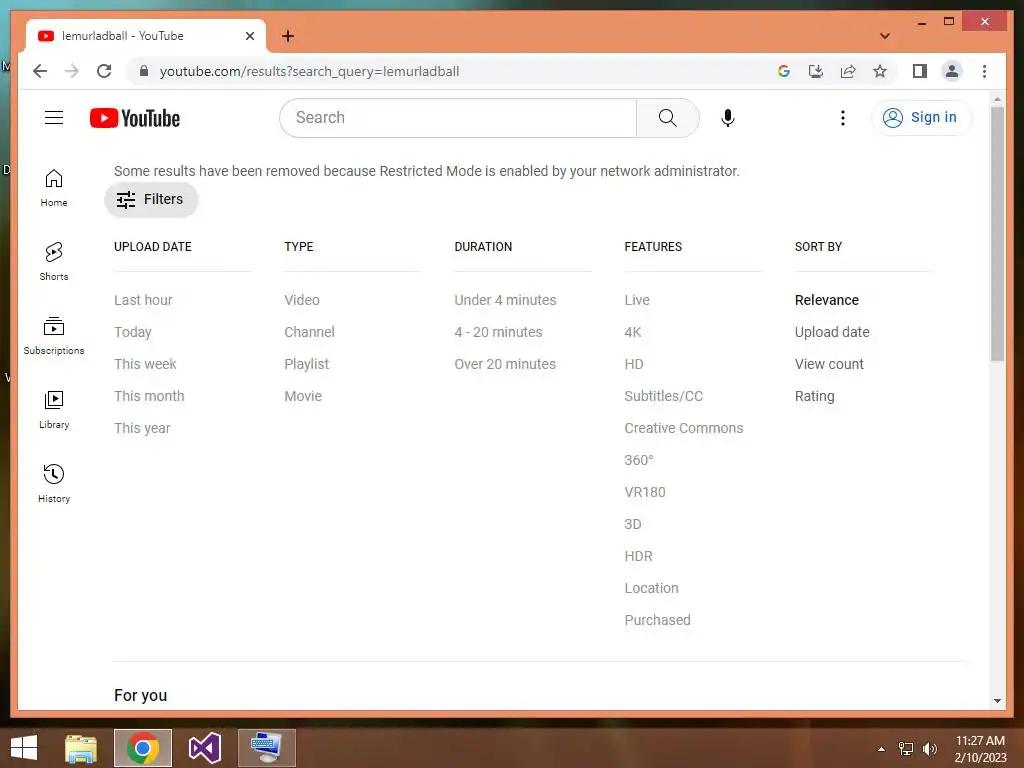Open YouTube settings three-dot menu
1024x768 pixels.
842,118
